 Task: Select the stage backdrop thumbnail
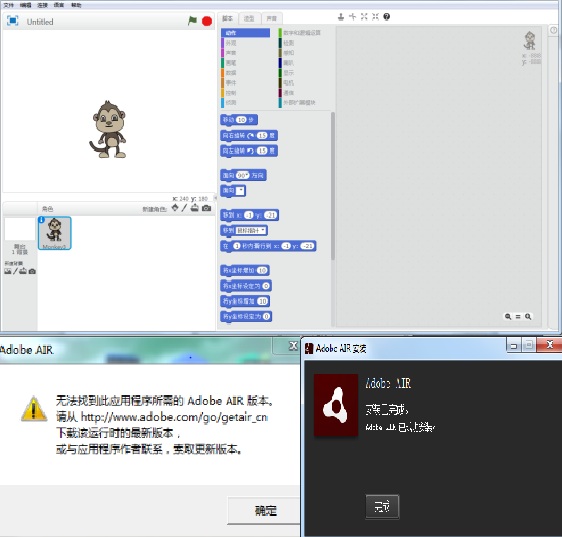(19, 229)
